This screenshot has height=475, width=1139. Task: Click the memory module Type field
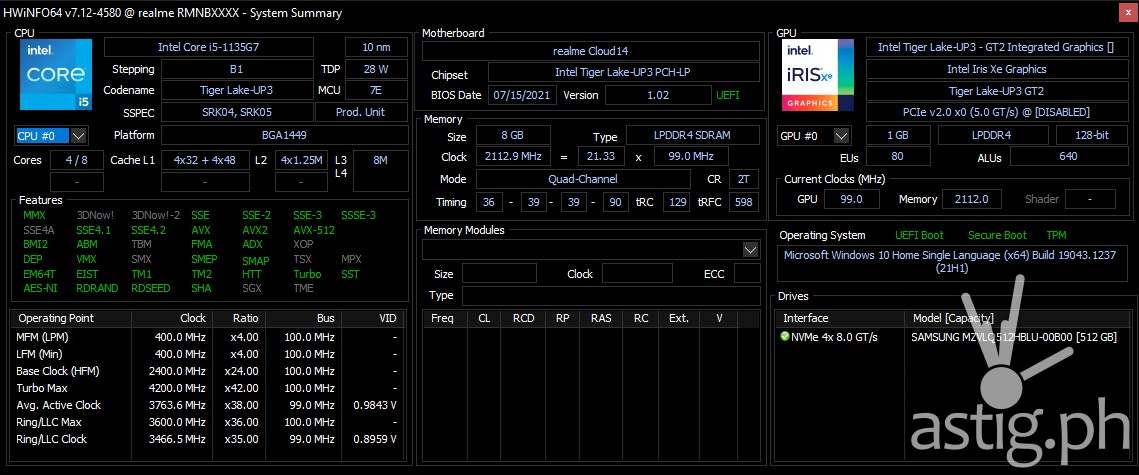point(611,296)
